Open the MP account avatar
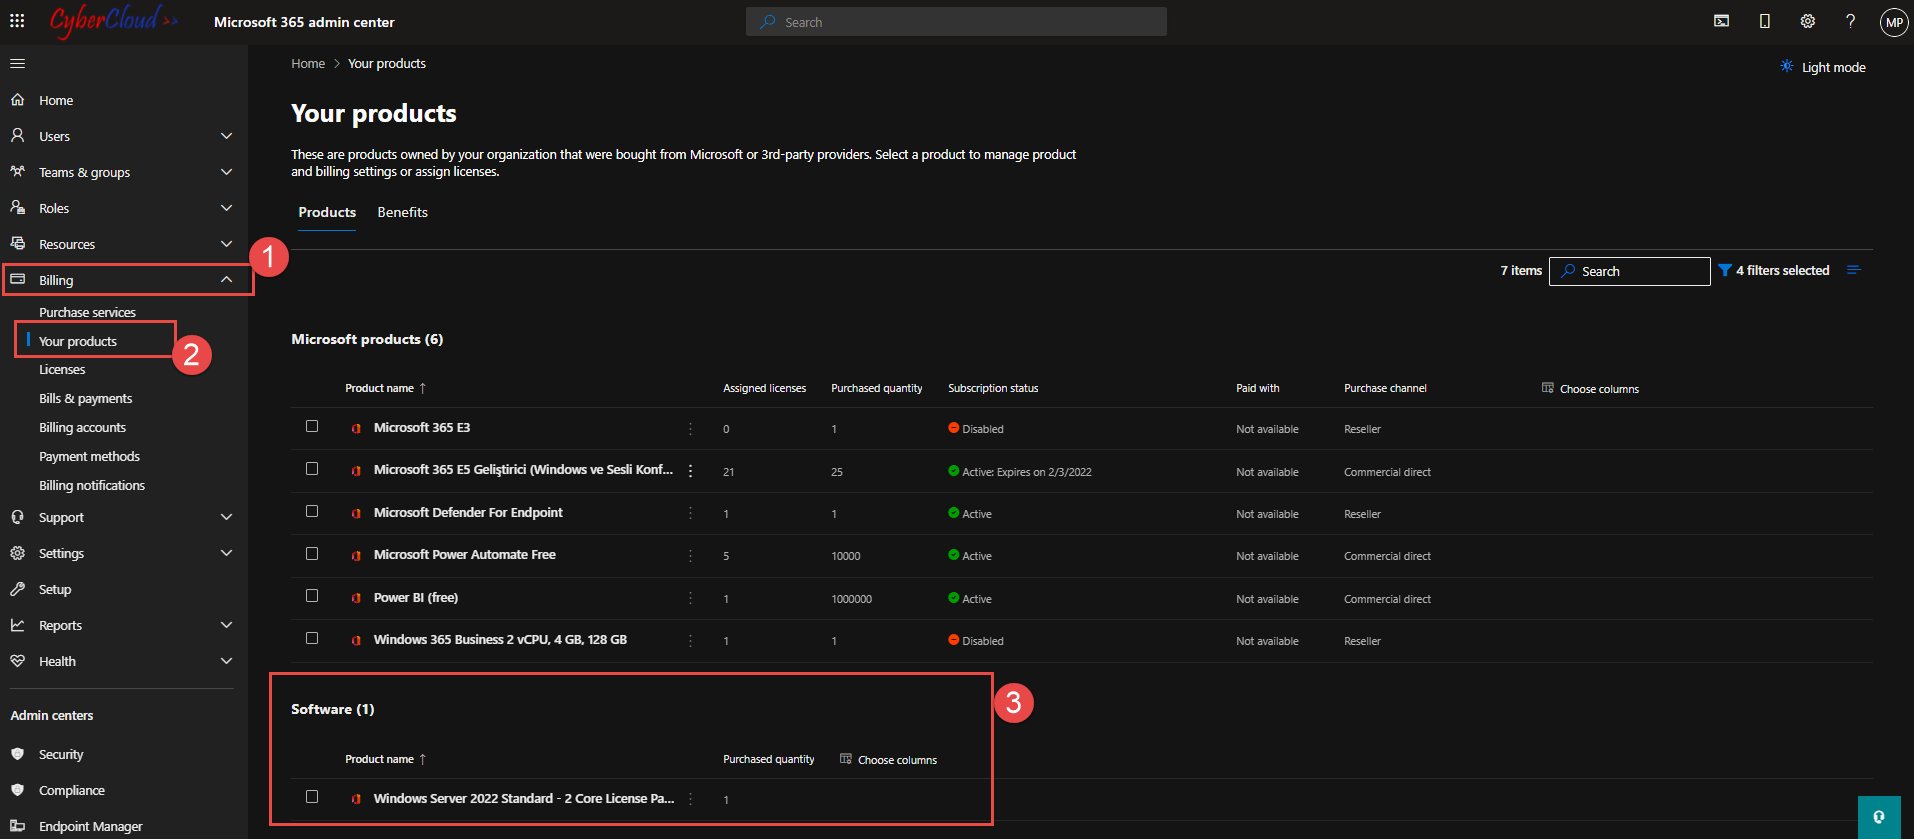 1894,22
